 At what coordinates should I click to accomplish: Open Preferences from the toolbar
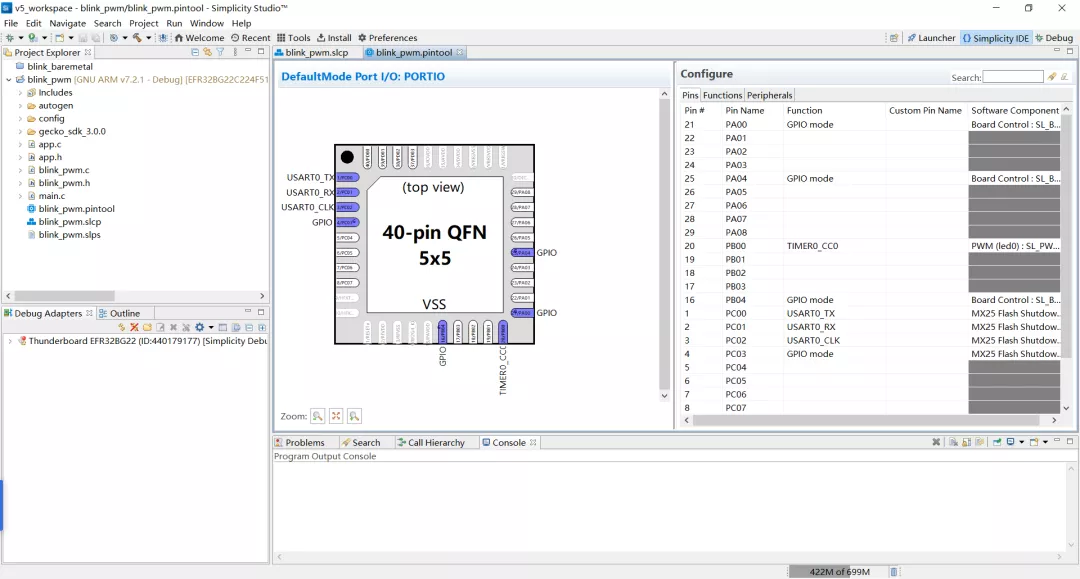click(x=387, y=38)
